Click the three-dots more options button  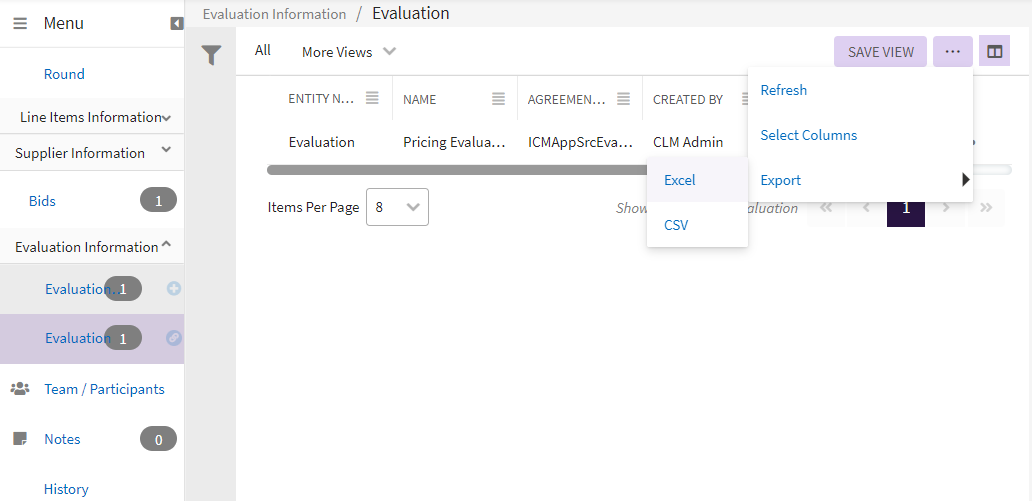tap(952, 52)
